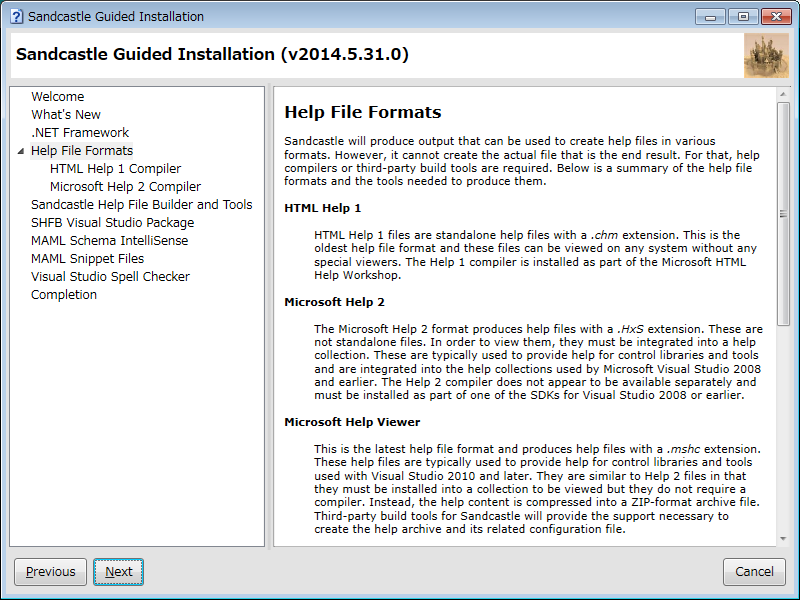Cancel the guided installation
The image size is (800, 600).
click(x=754, y=572)
